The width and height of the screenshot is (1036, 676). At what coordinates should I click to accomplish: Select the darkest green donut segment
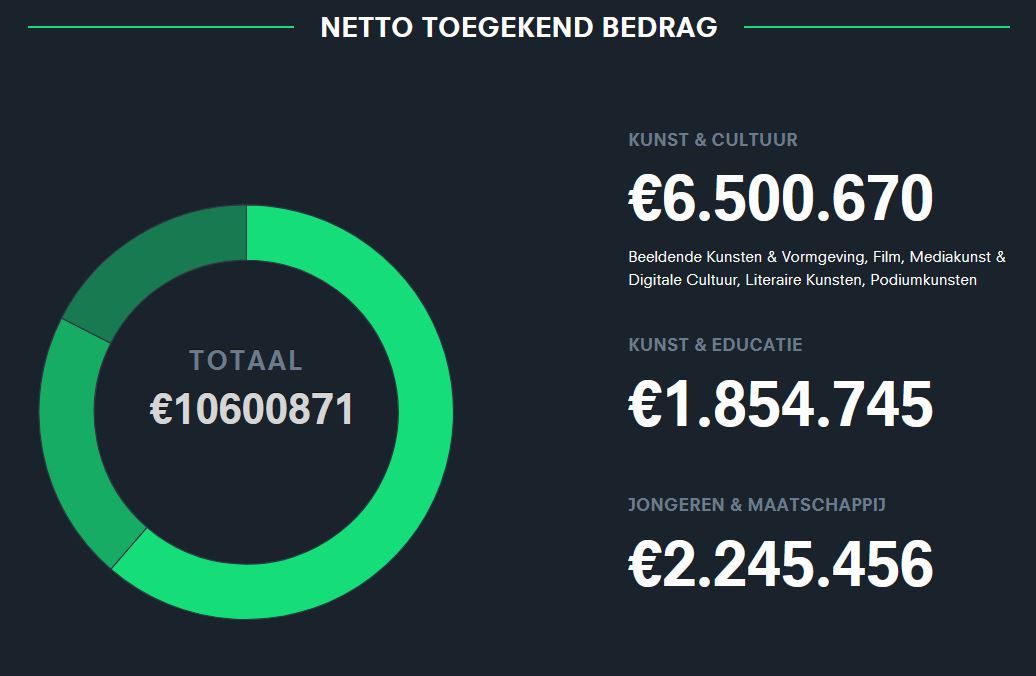[x=160, y=261]
